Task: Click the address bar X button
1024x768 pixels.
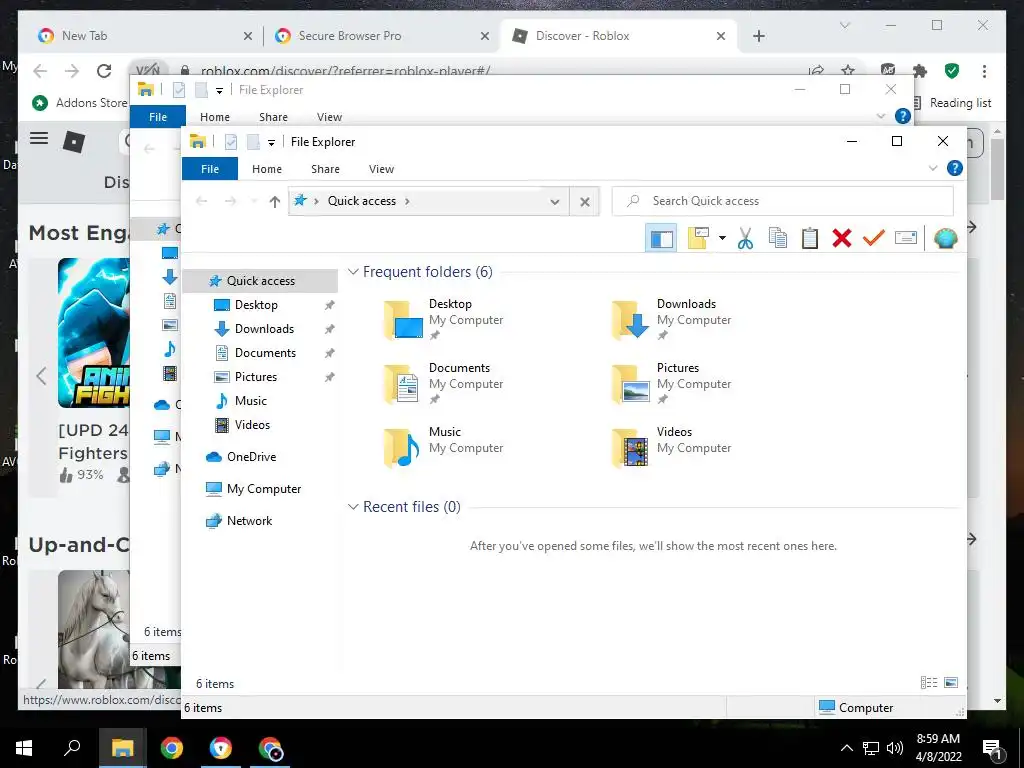Action: click(x=585, y=202)
